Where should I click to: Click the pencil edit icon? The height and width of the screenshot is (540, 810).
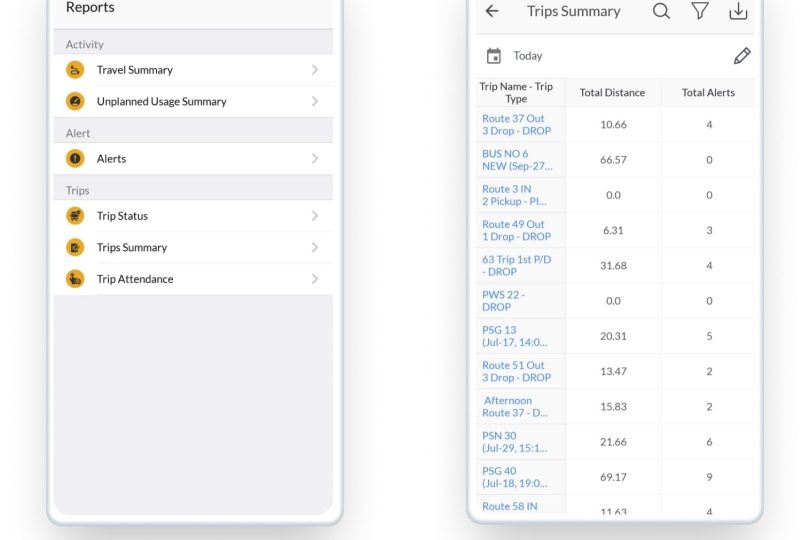coord(741,56)
